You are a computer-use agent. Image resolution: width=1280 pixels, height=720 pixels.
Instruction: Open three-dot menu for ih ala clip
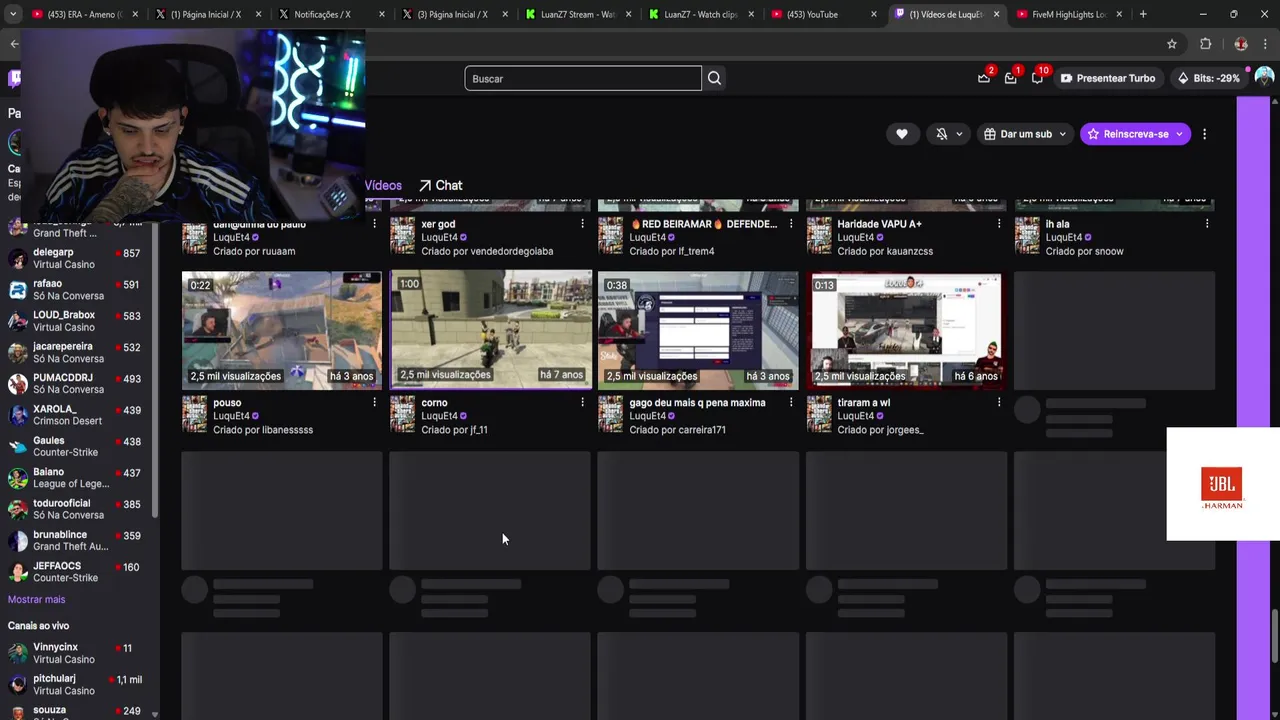point(1206,224)
